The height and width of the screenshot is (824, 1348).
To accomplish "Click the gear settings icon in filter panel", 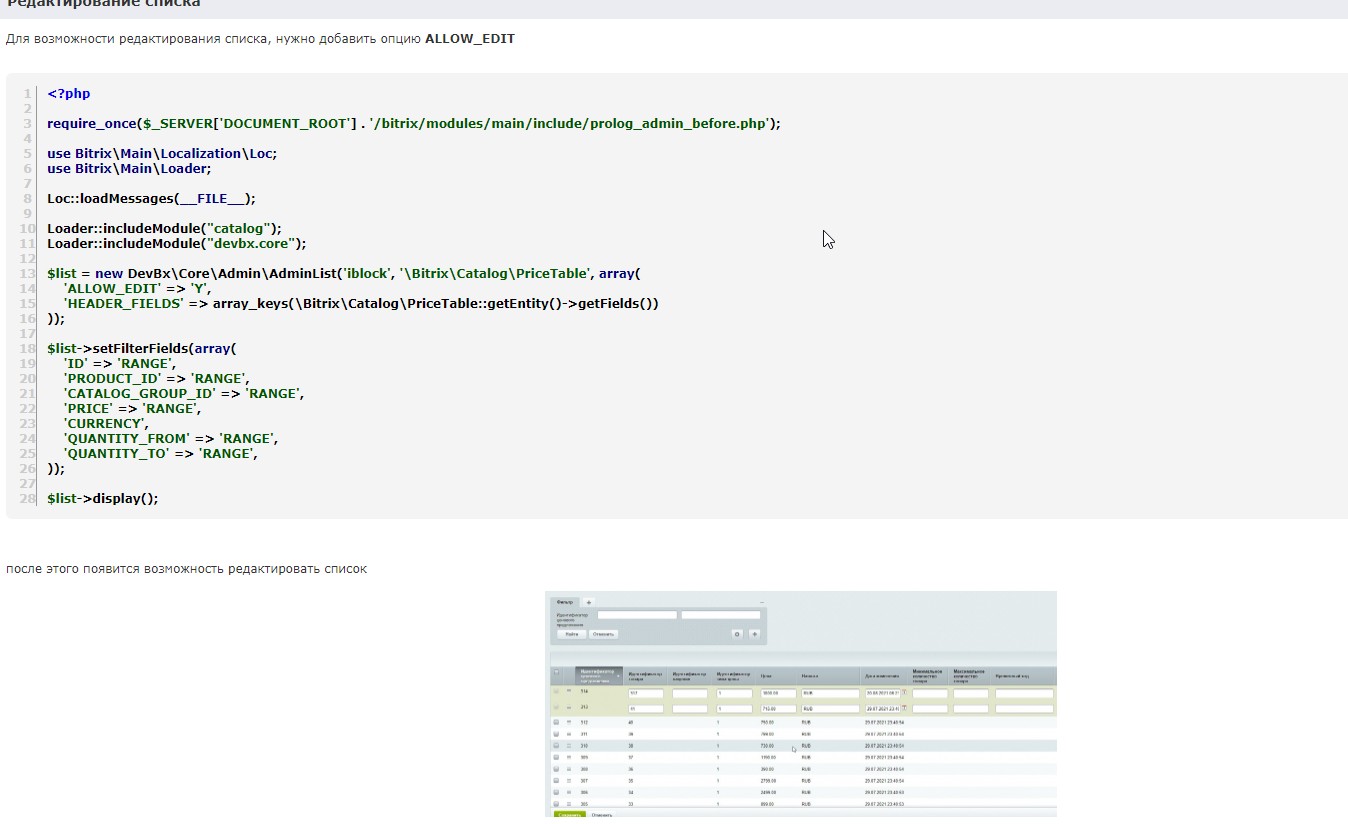I will (x=737, y=634).
